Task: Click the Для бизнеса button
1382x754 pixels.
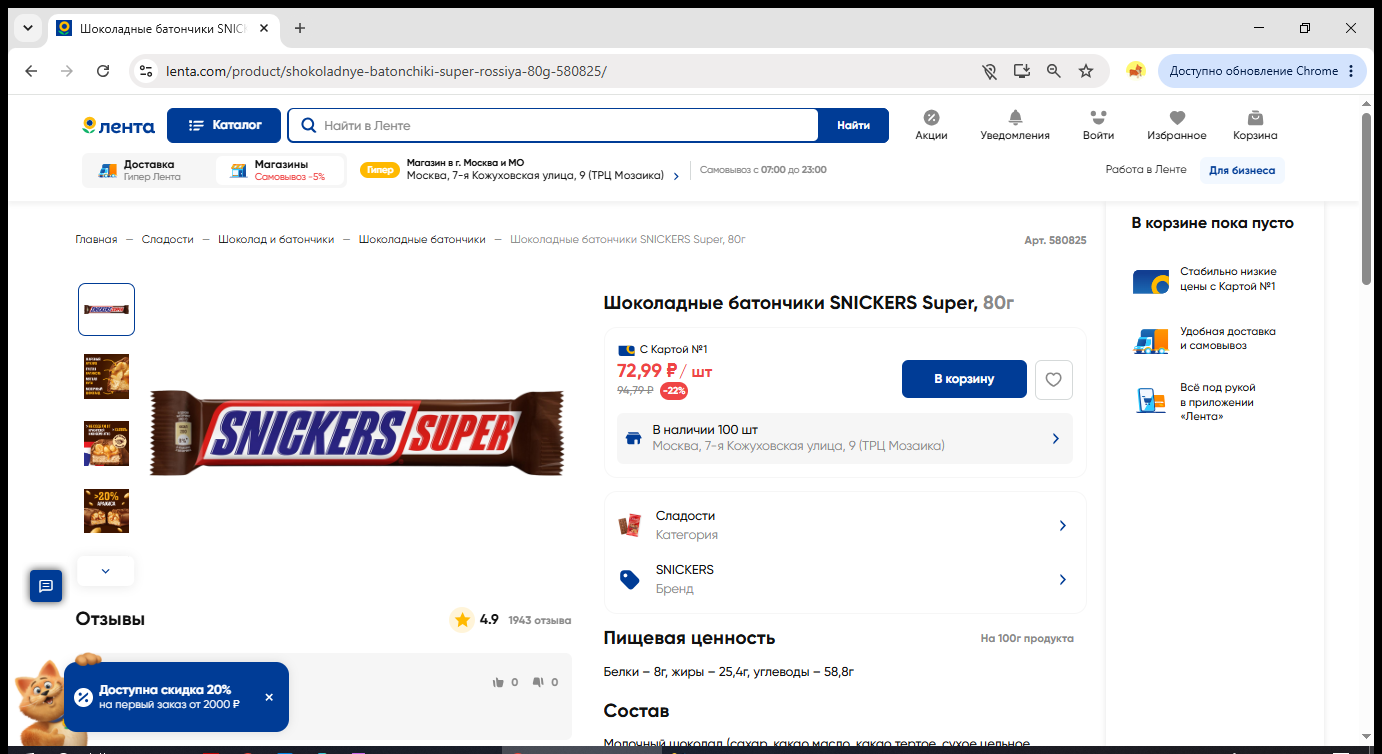Action: (x=1242, y=170)
